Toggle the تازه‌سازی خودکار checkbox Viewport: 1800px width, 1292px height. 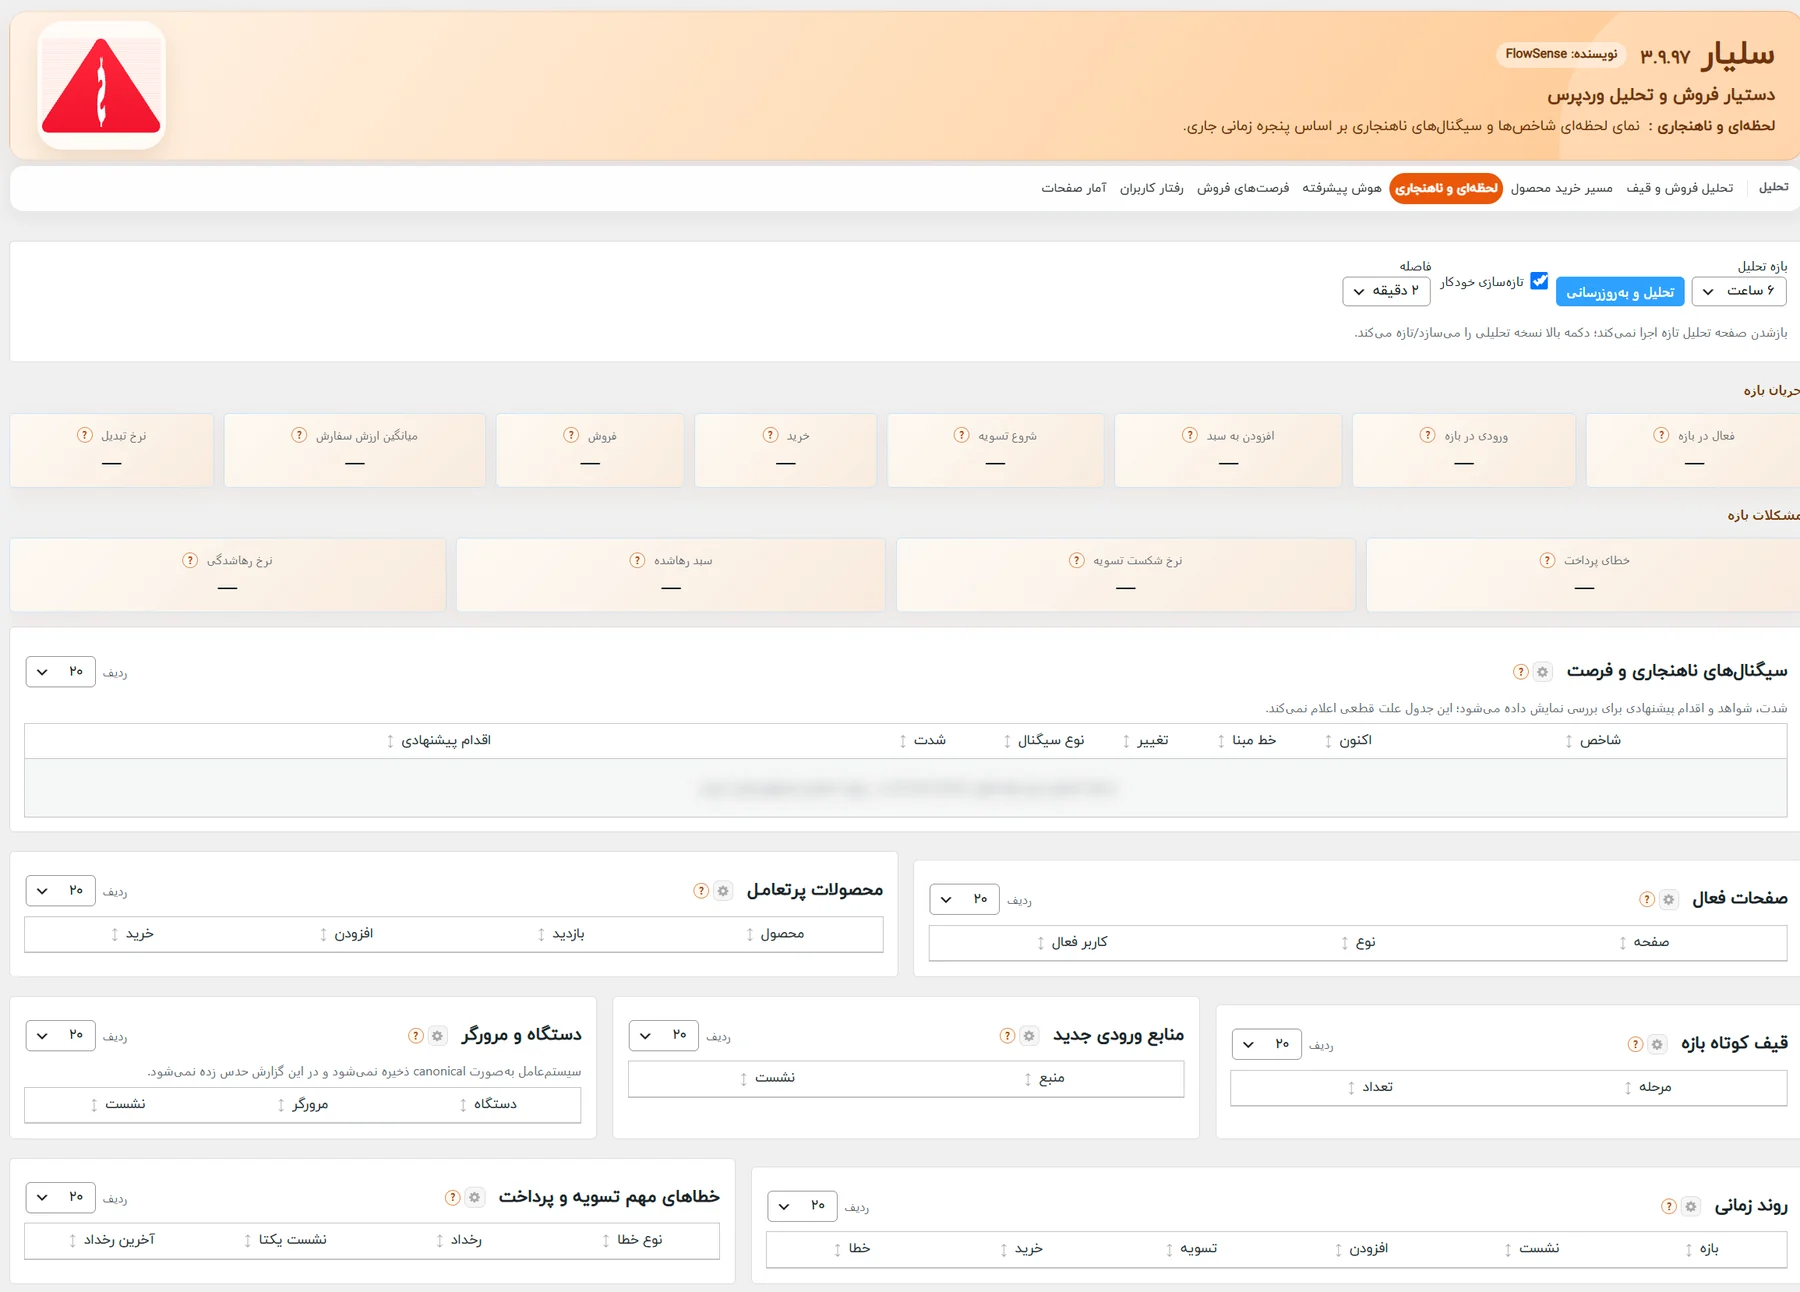coord(1539,281)
